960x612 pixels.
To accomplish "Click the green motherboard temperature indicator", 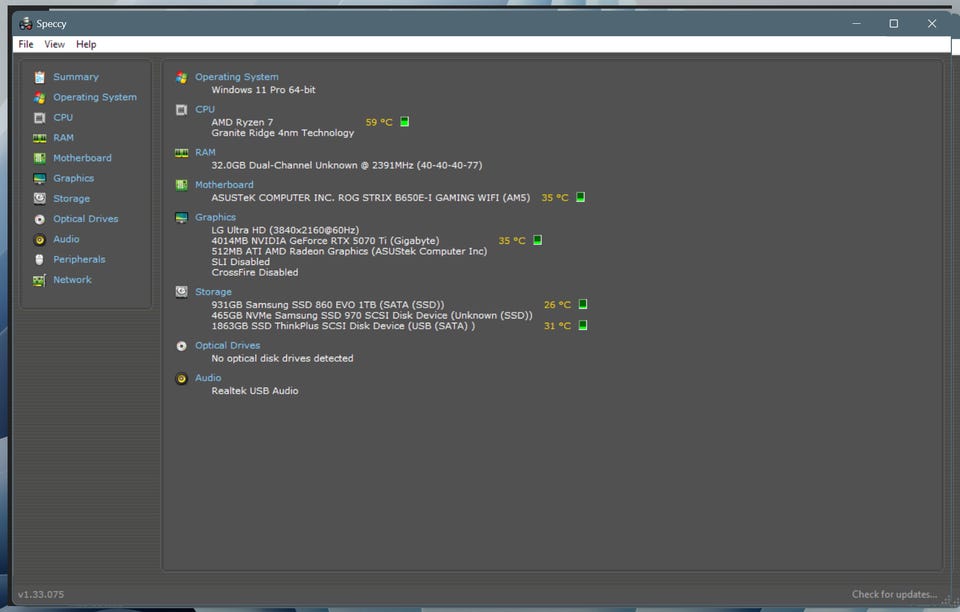I will tap(580, 196).
